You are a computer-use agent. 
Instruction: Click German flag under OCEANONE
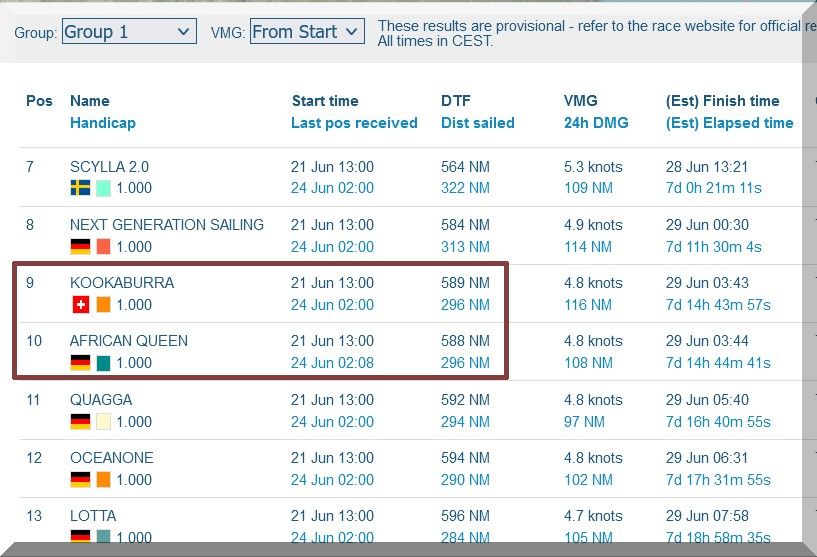80,480
